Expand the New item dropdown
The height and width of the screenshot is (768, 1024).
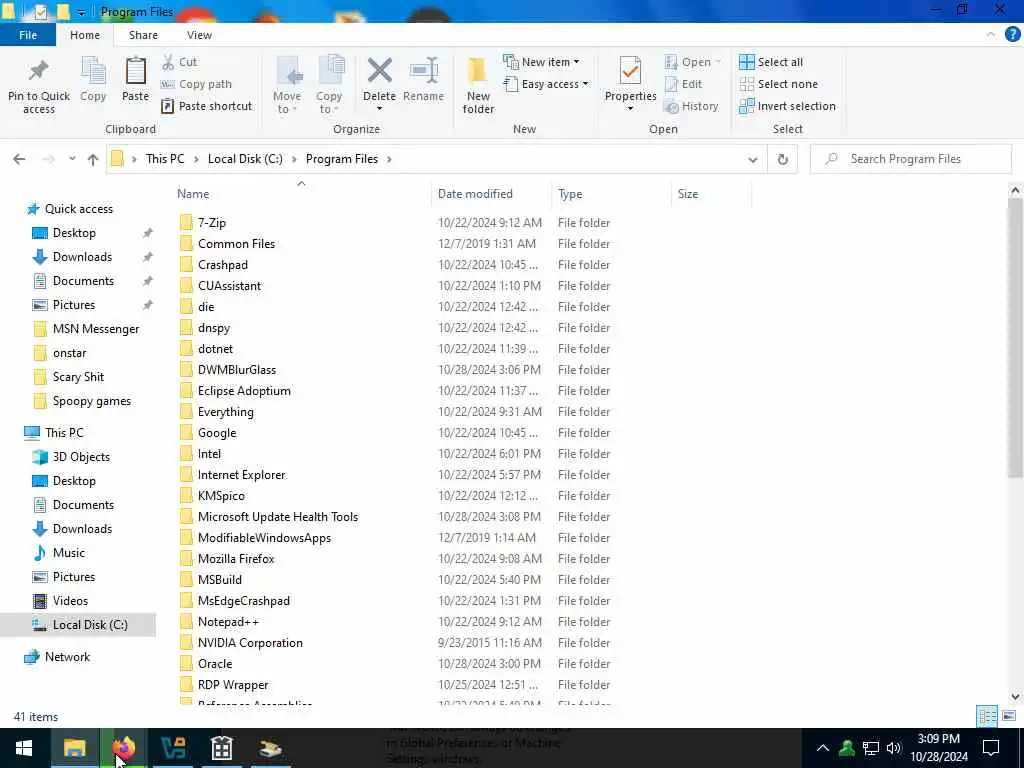click(541, 62)
